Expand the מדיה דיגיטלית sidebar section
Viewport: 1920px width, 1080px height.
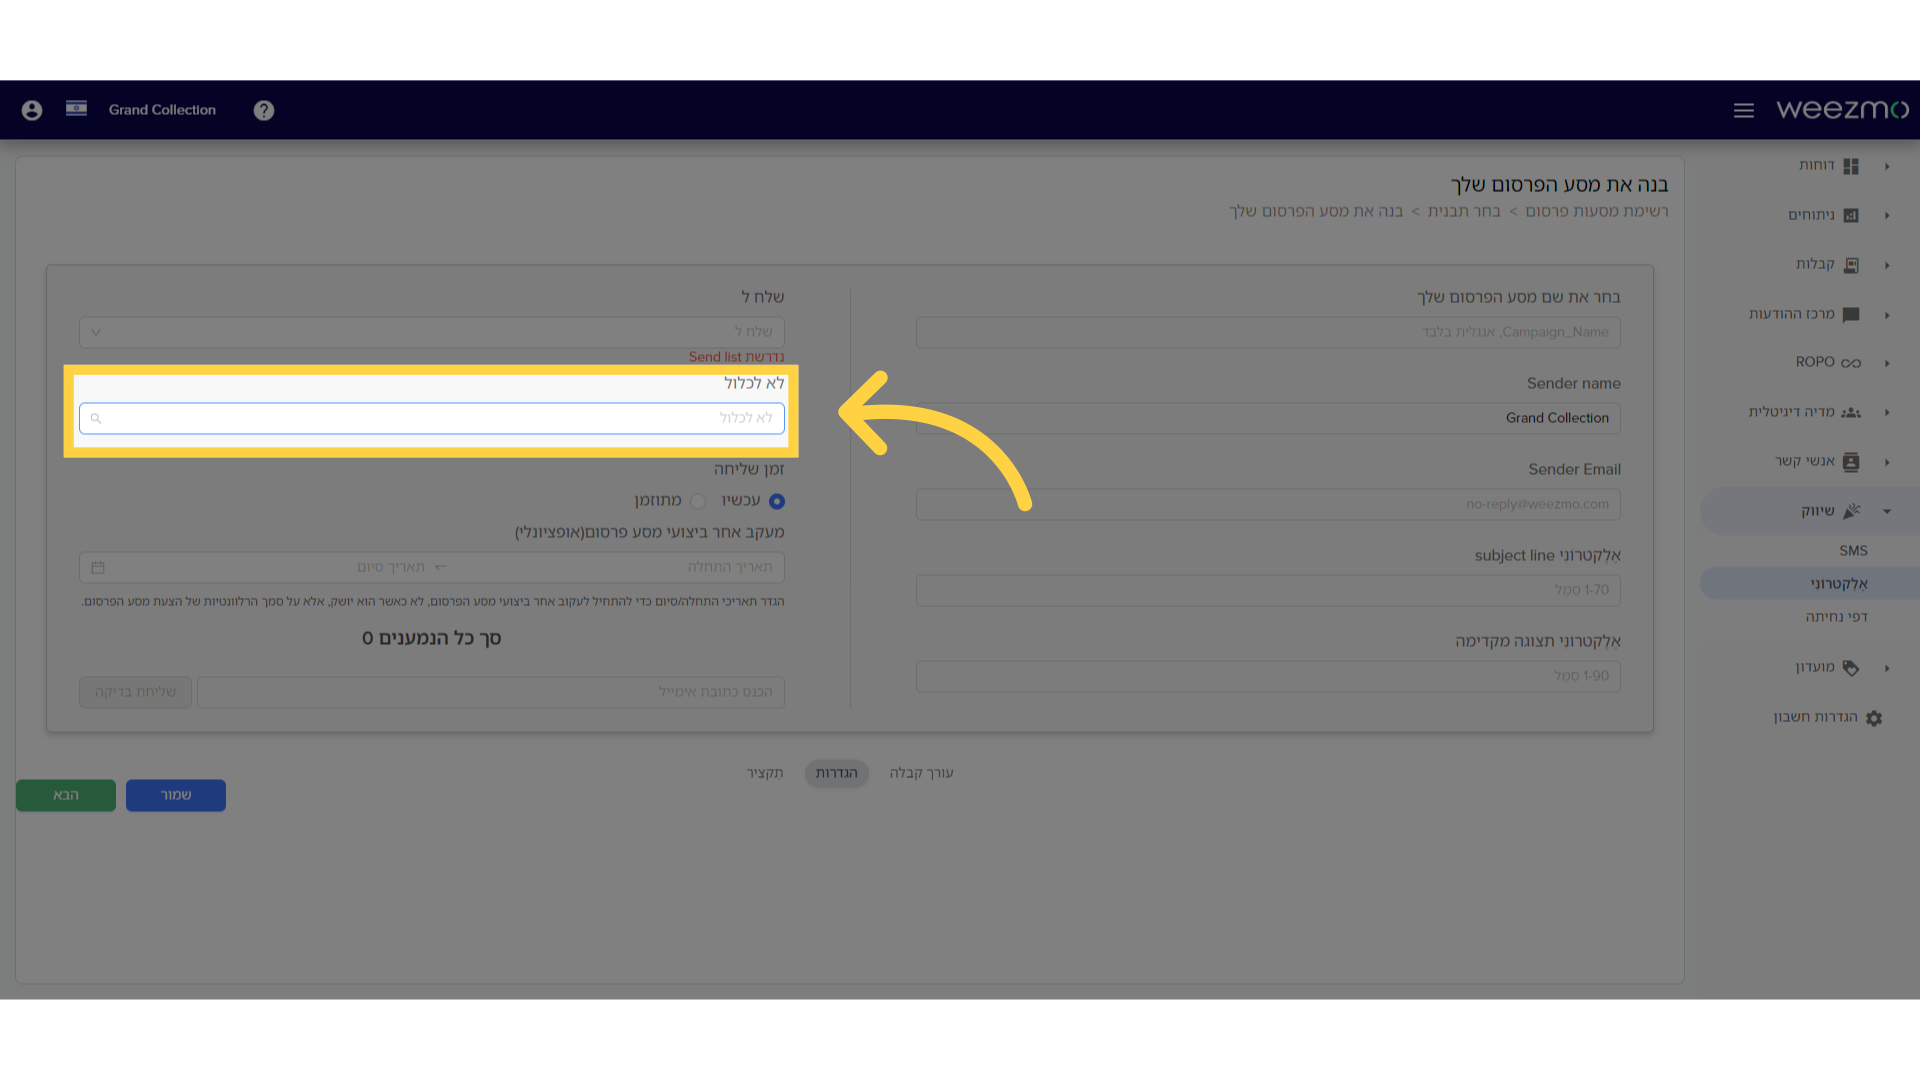tap(1887, 412)
